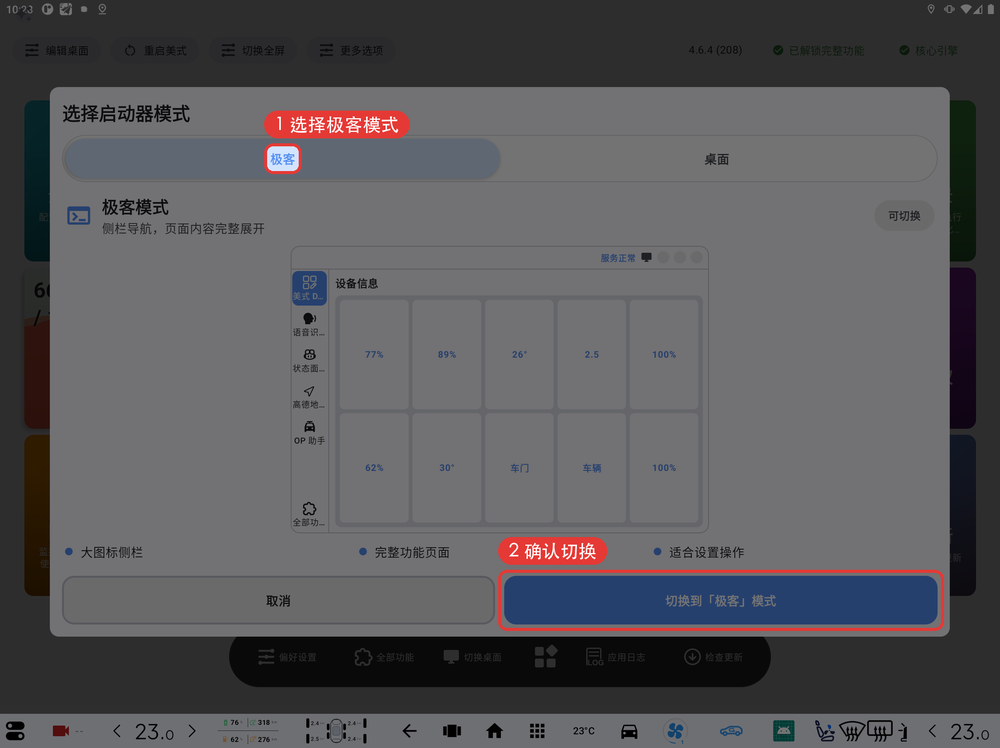Click the blue fan icon
Viewport: 1000px width, 748px height.
(x=675, y=731)
